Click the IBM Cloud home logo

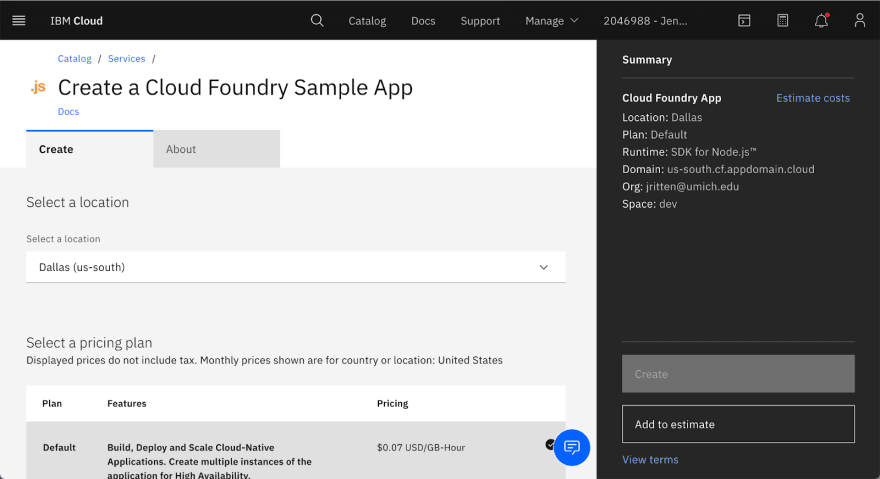pyautogui.click(x=76, y=21)
